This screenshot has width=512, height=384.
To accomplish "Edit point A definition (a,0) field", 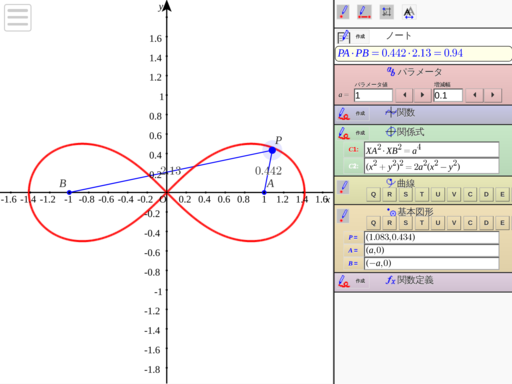I will pos(432,251).
